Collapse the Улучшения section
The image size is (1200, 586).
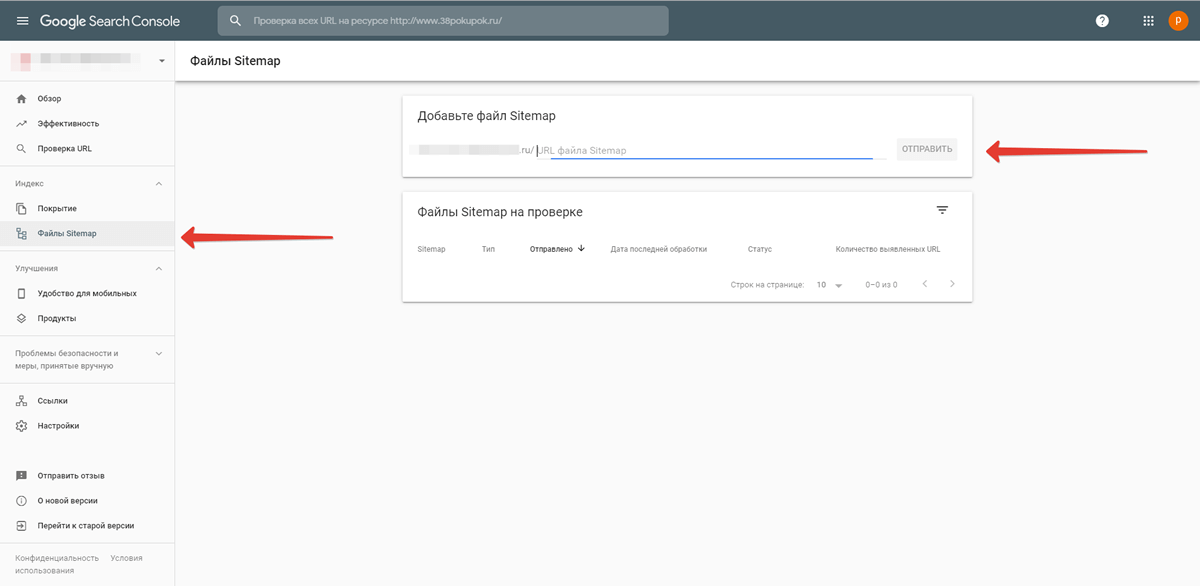(156, 268)
